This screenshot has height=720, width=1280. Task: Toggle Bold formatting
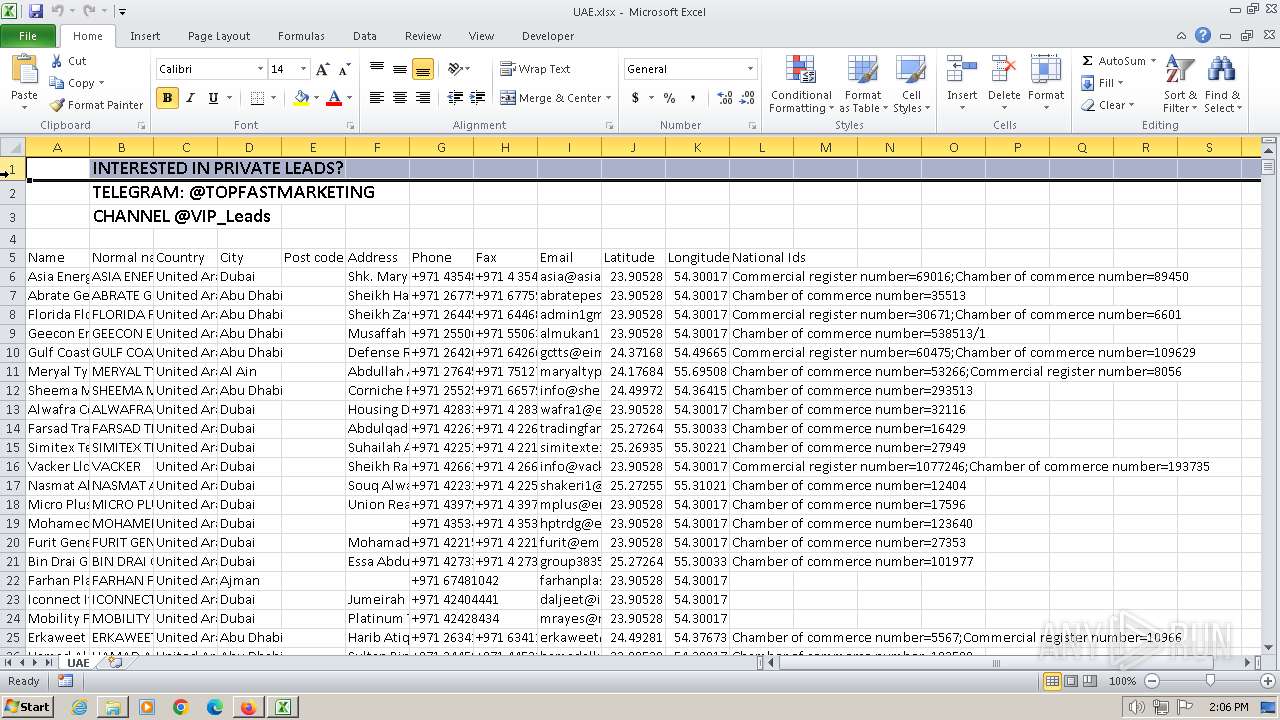167,98
